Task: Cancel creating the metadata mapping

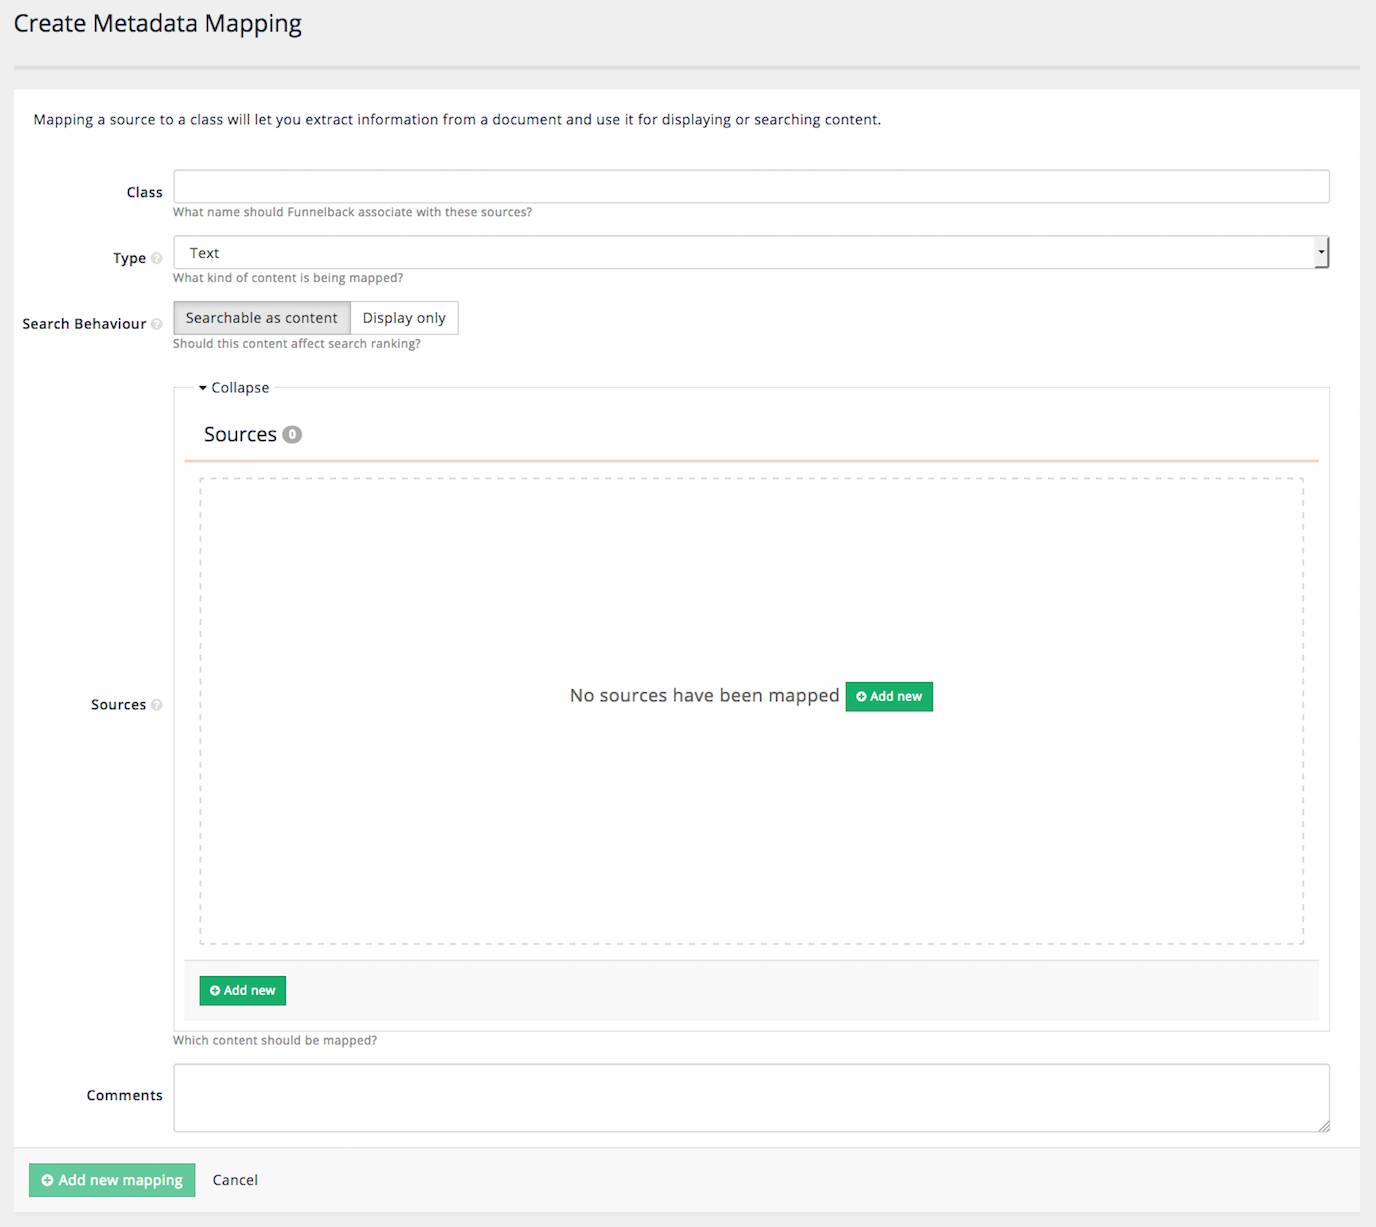Action: pos(235,1180)
